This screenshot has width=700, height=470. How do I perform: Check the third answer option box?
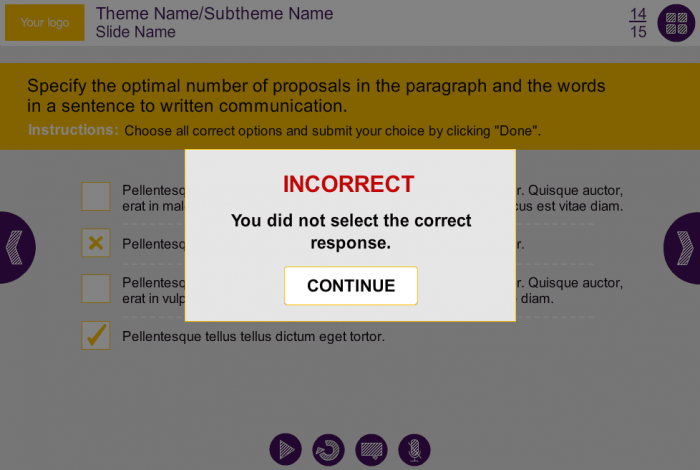tap(96, 289)
